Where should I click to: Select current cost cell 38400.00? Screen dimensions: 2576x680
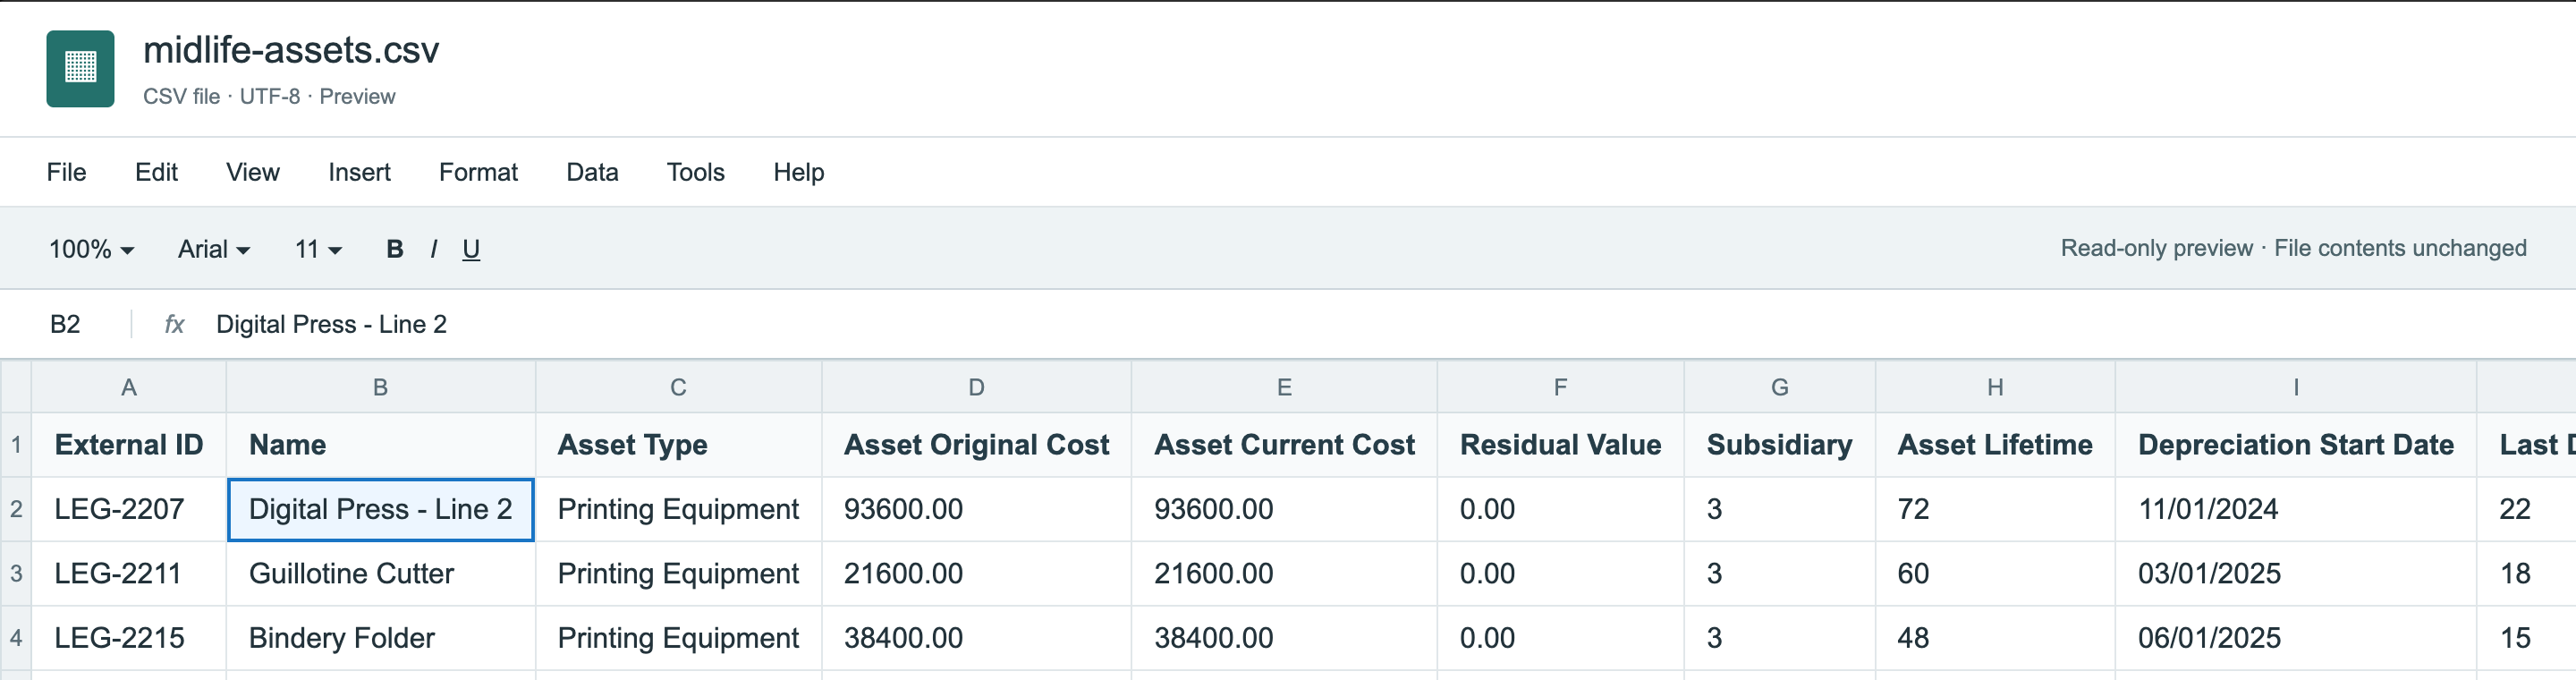(x=1284, y=638)
